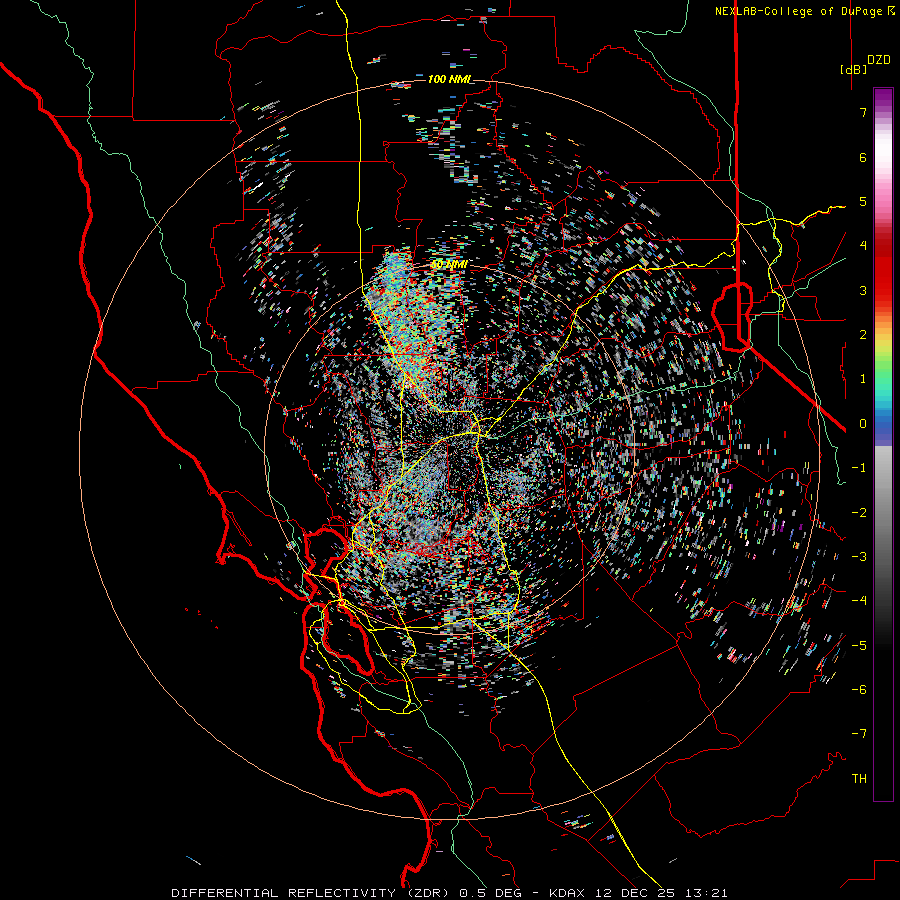Screen dimensions: 900x900
Task: Click the 13:21 timestamp
Action: 708,893
